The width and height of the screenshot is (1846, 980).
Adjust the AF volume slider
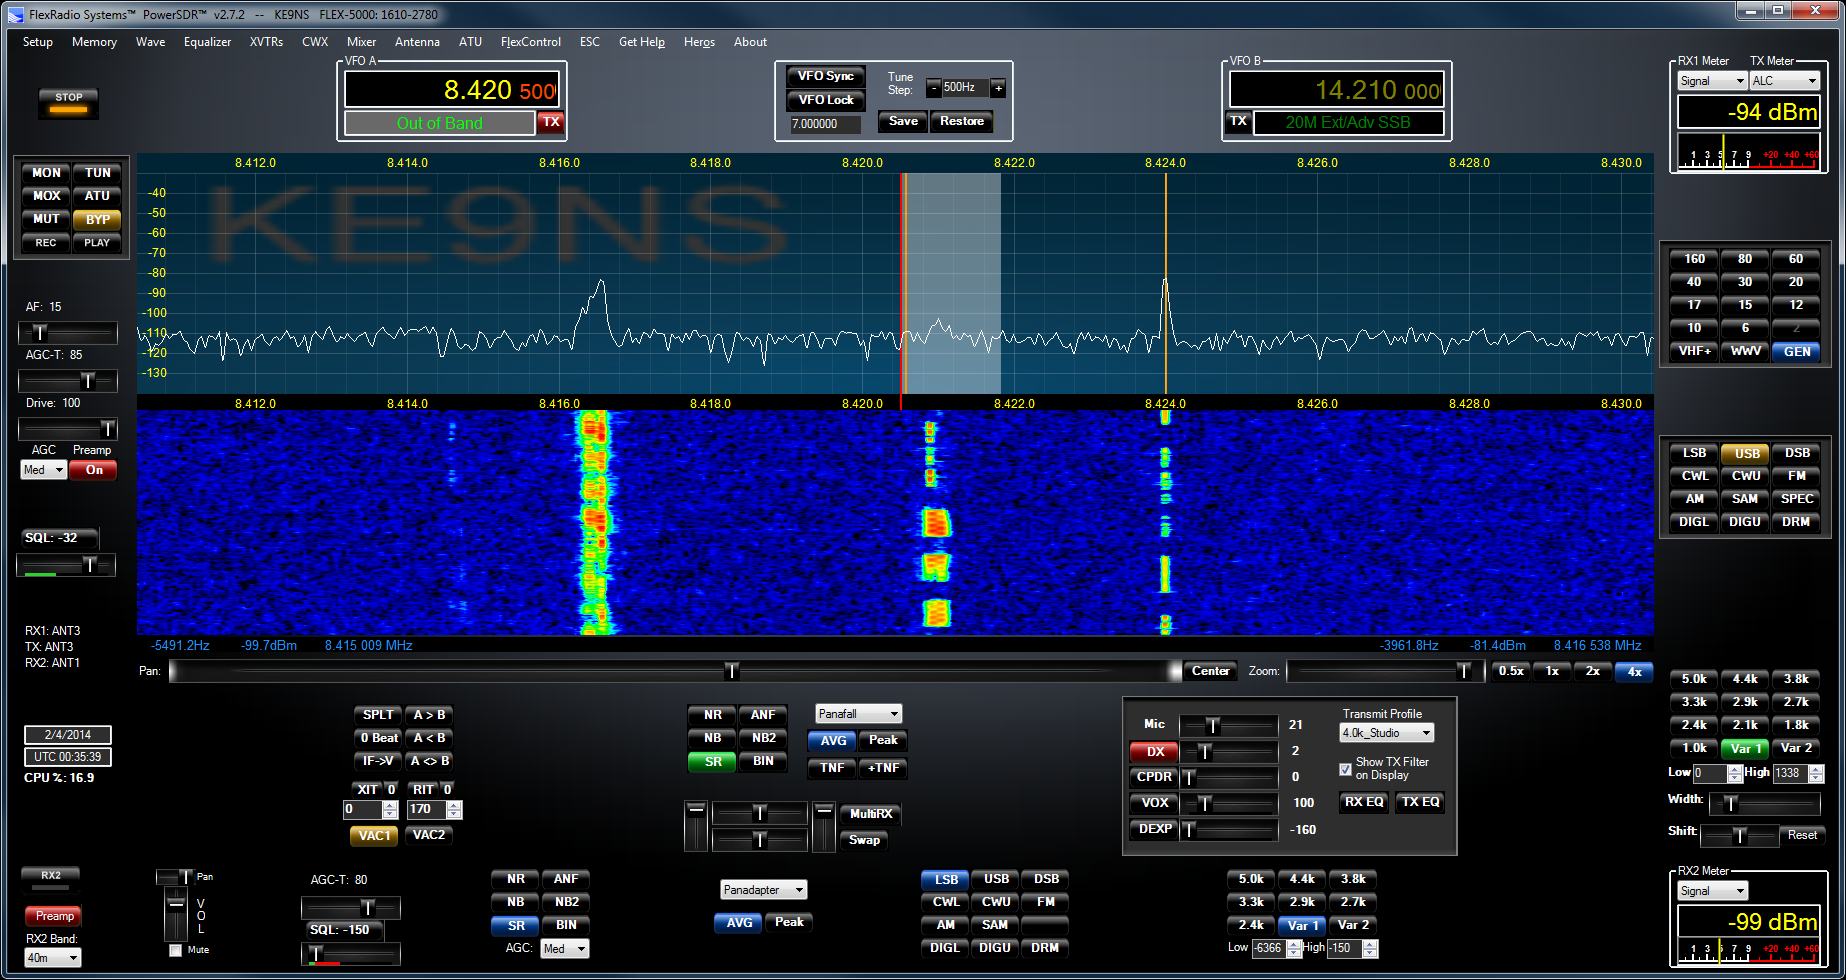pyautogui.click(x=67, y=332)
